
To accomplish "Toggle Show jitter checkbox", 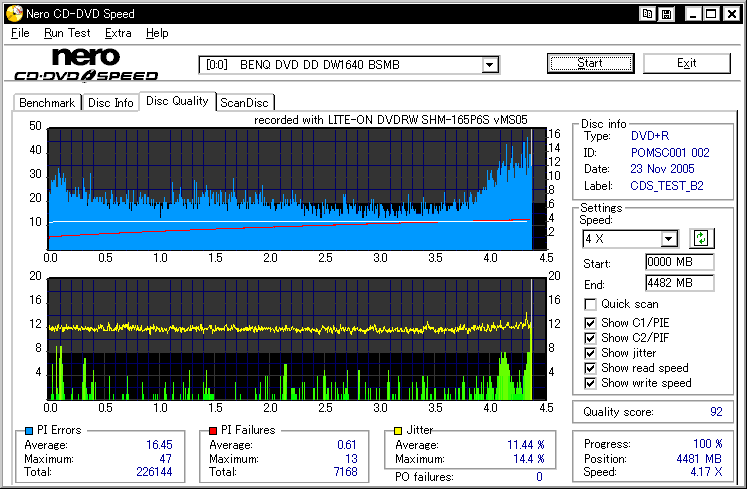I will [x=591, y=353].
